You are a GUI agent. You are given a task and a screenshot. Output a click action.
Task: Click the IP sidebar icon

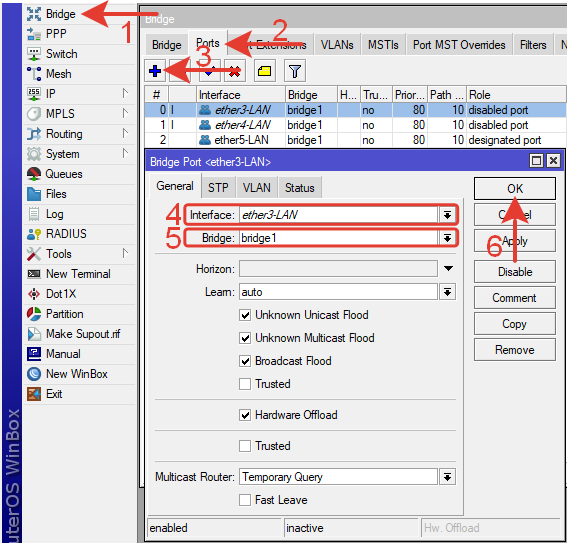click(34, 94)
